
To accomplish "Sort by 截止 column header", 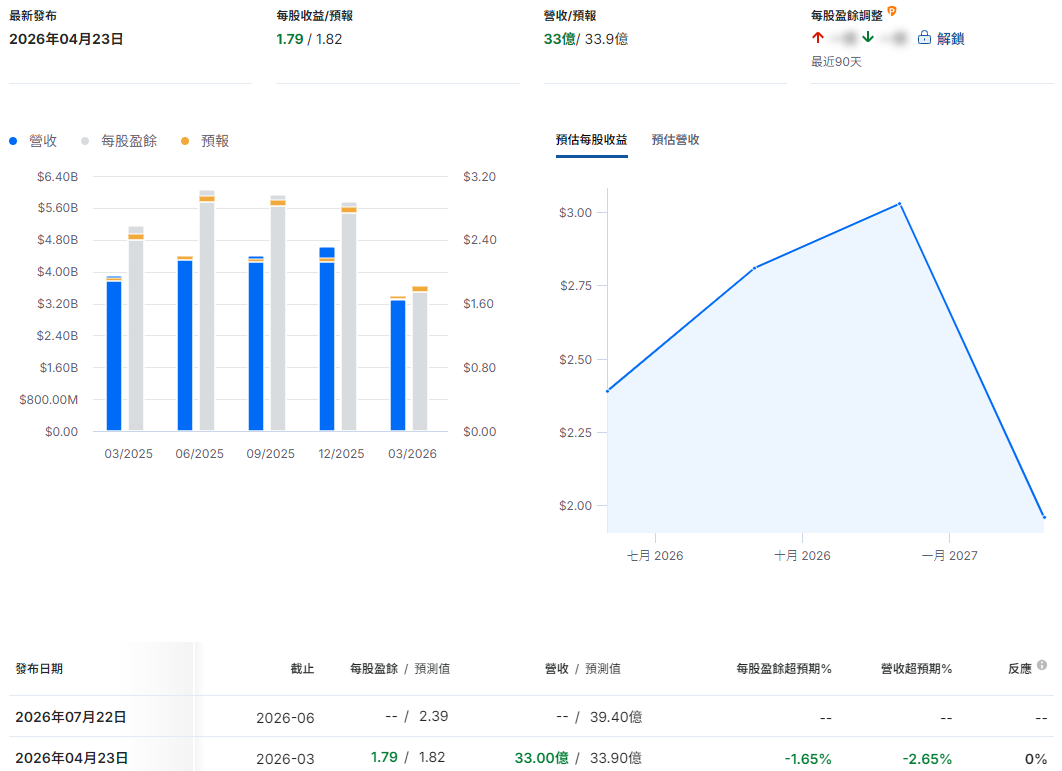I will click(x=302, y=669).
